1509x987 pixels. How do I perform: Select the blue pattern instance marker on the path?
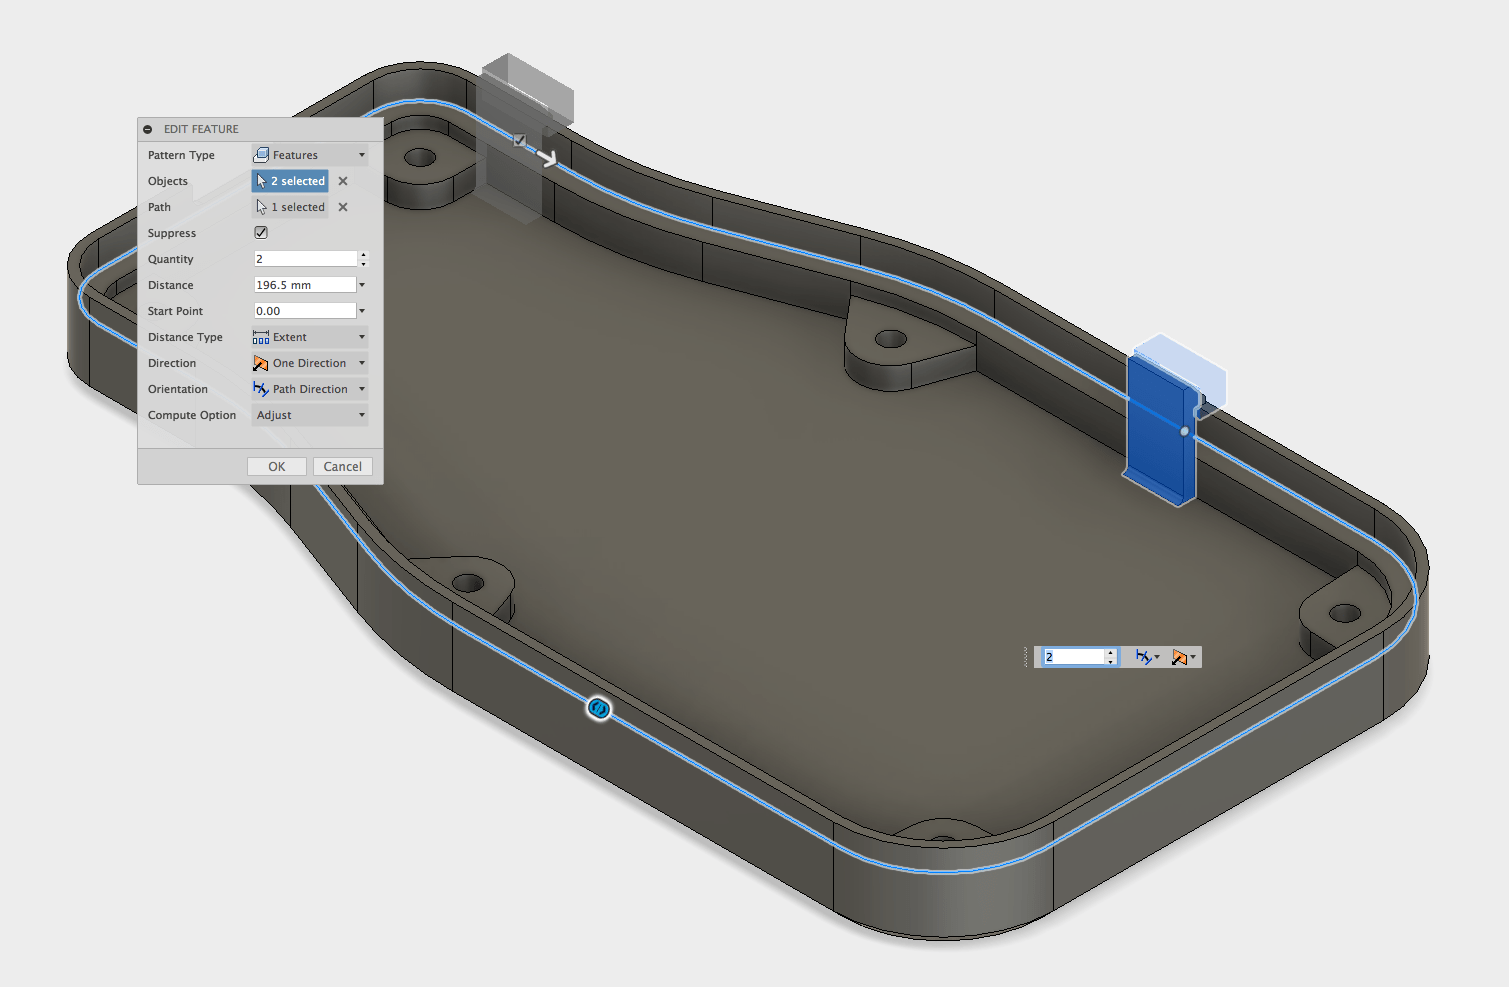click(x=598, y=709)
